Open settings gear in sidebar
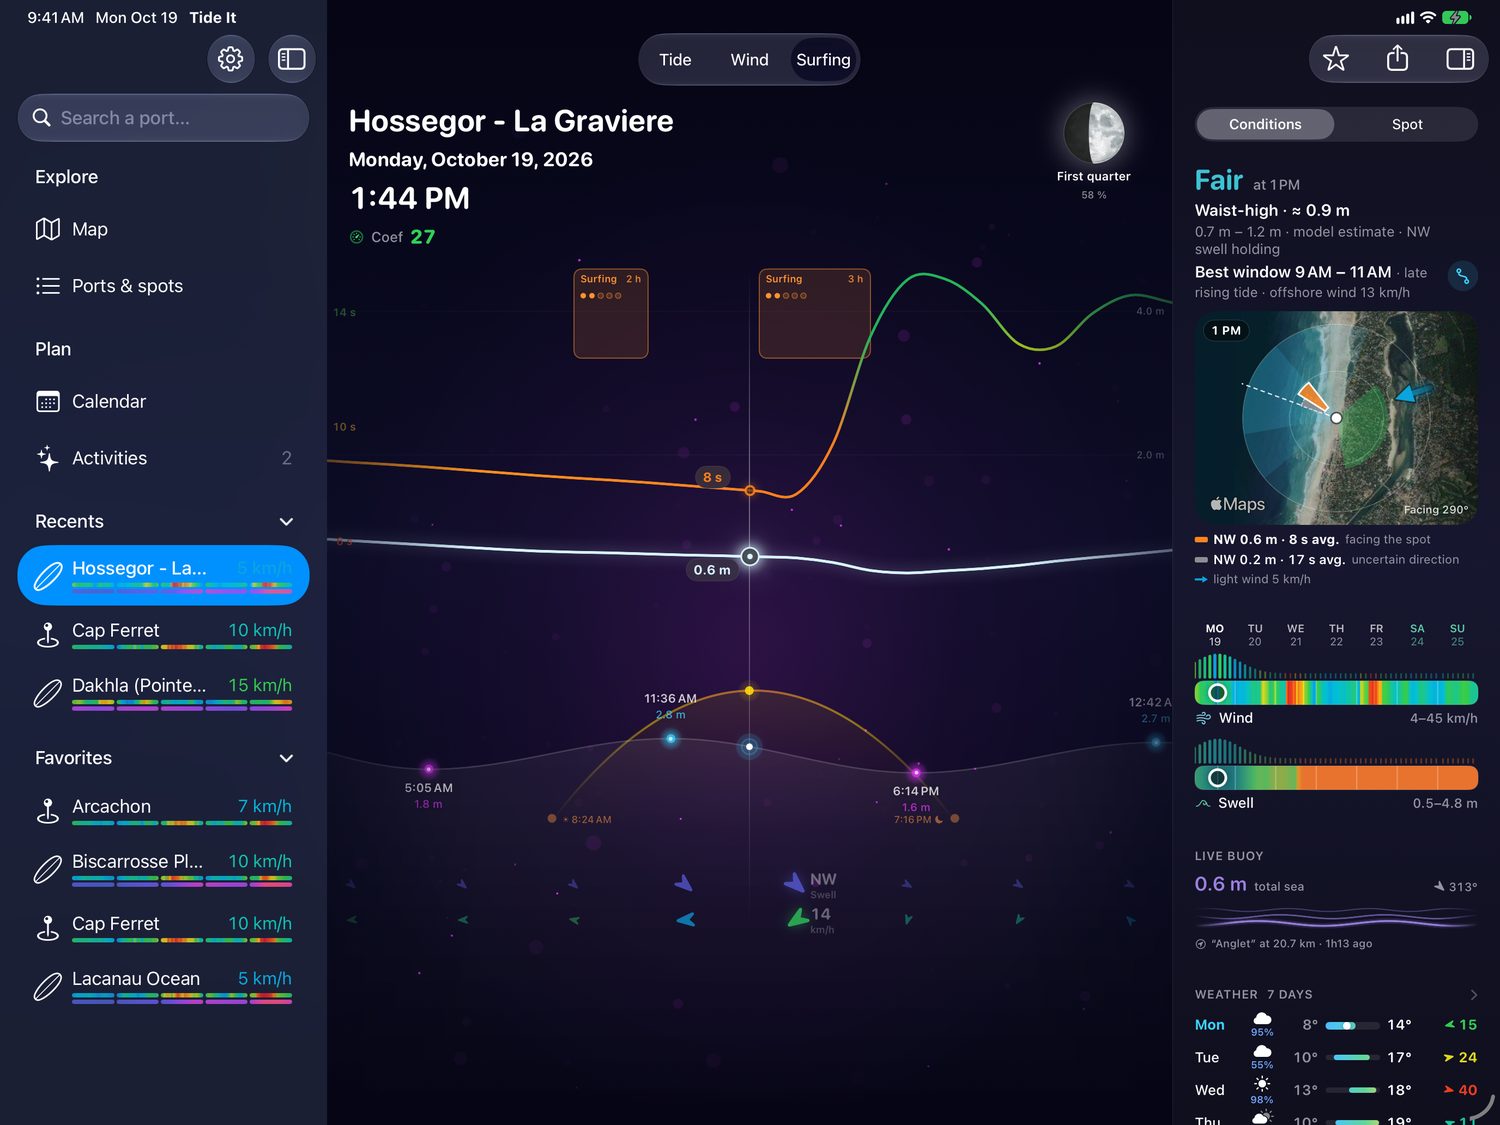The image size is (1500, 1125). (230, 59)
